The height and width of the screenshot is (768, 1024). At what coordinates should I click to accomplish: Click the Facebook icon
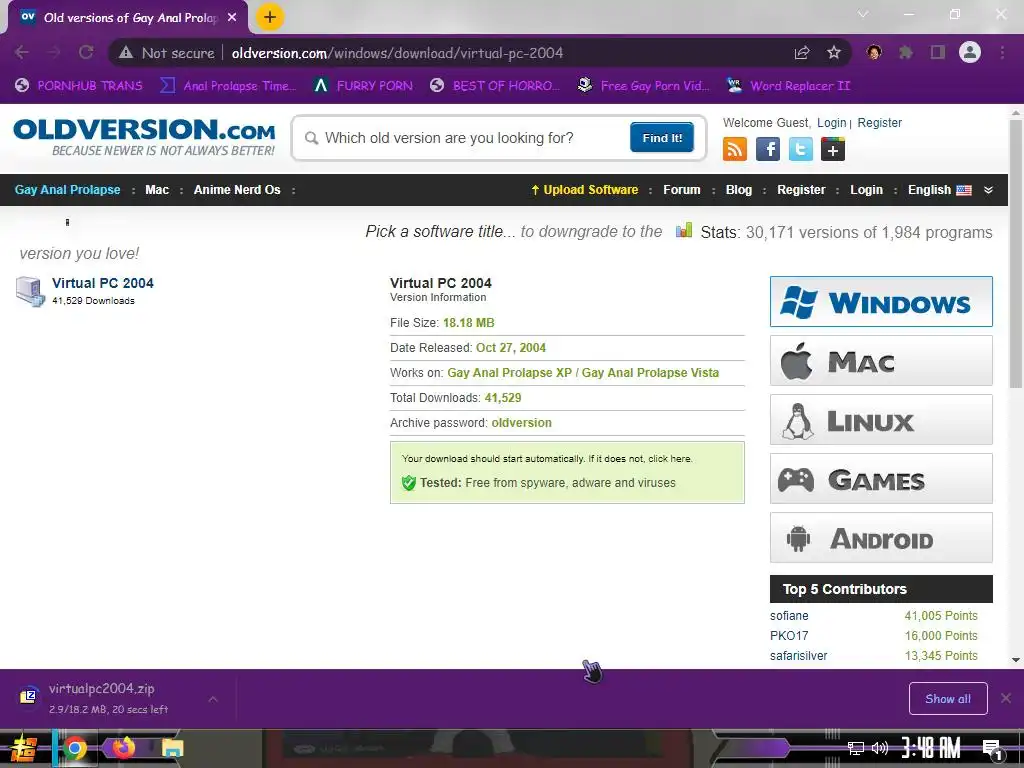point(768,149)
